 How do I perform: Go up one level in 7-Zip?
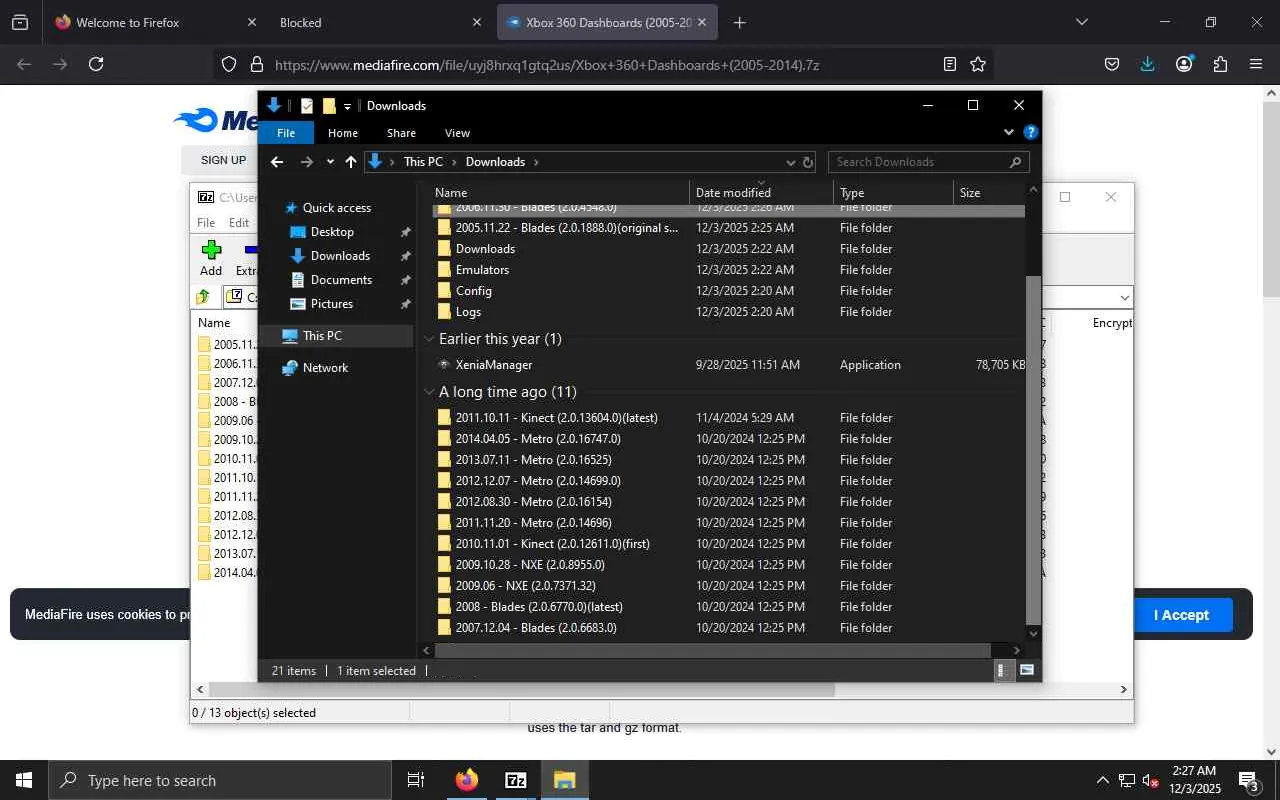click(203, 297)
